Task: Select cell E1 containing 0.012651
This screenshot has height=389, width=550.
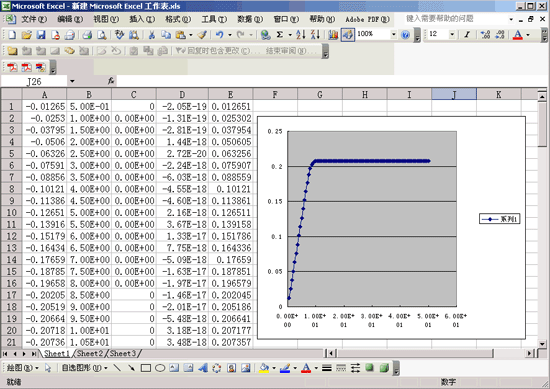Action: 230,106
